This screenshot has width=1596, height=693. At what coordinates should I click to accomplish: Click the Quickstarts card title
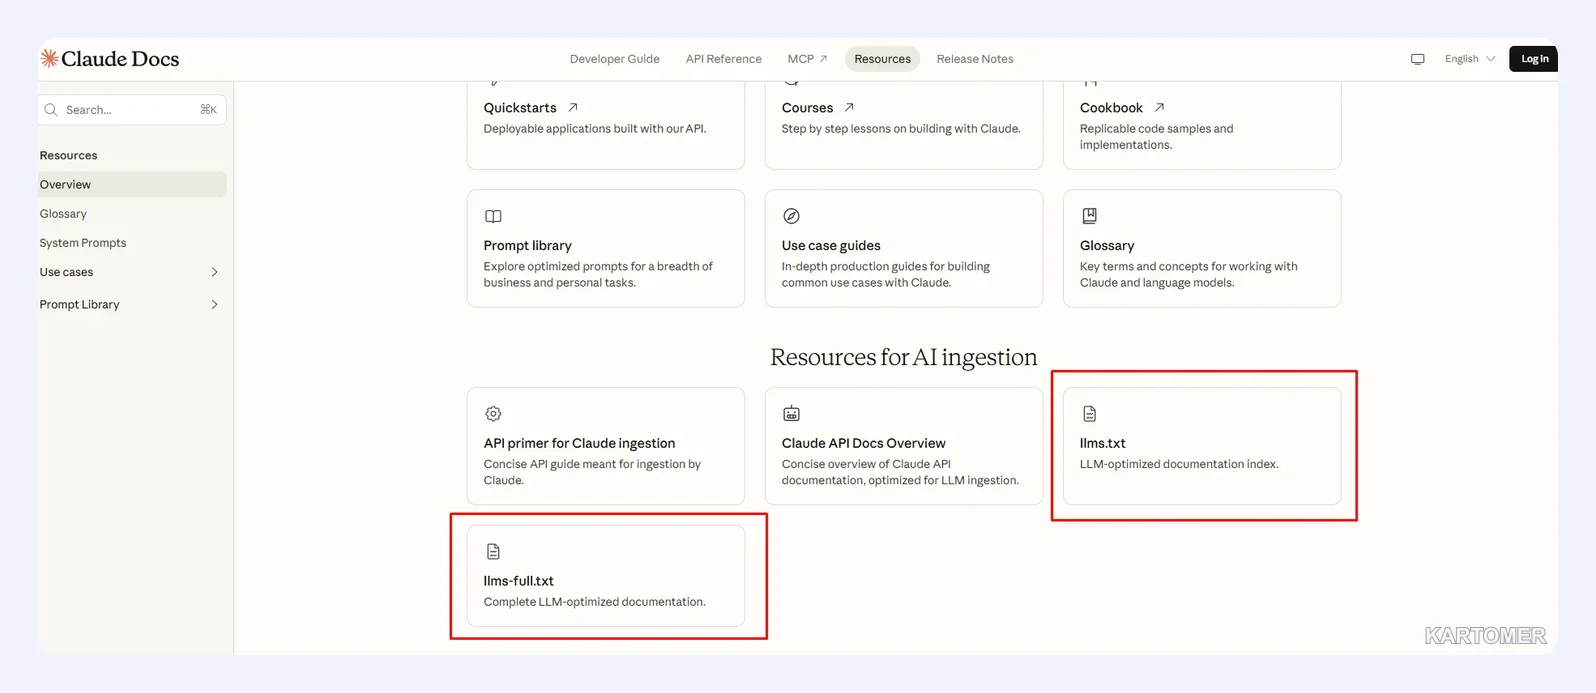click(x=520, y=108)
